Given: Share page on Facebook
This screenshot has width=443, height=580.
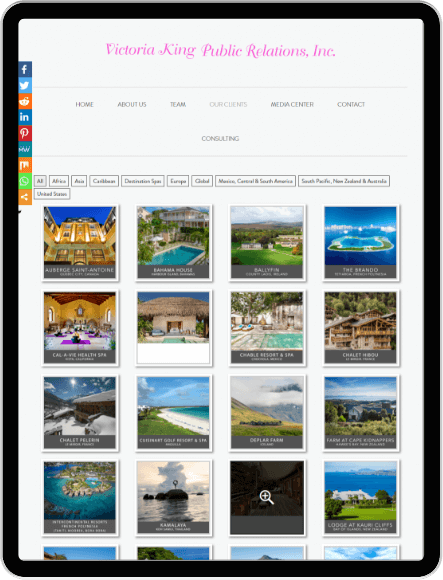Looking at the screenshot, I should click(x=25, y=70).
